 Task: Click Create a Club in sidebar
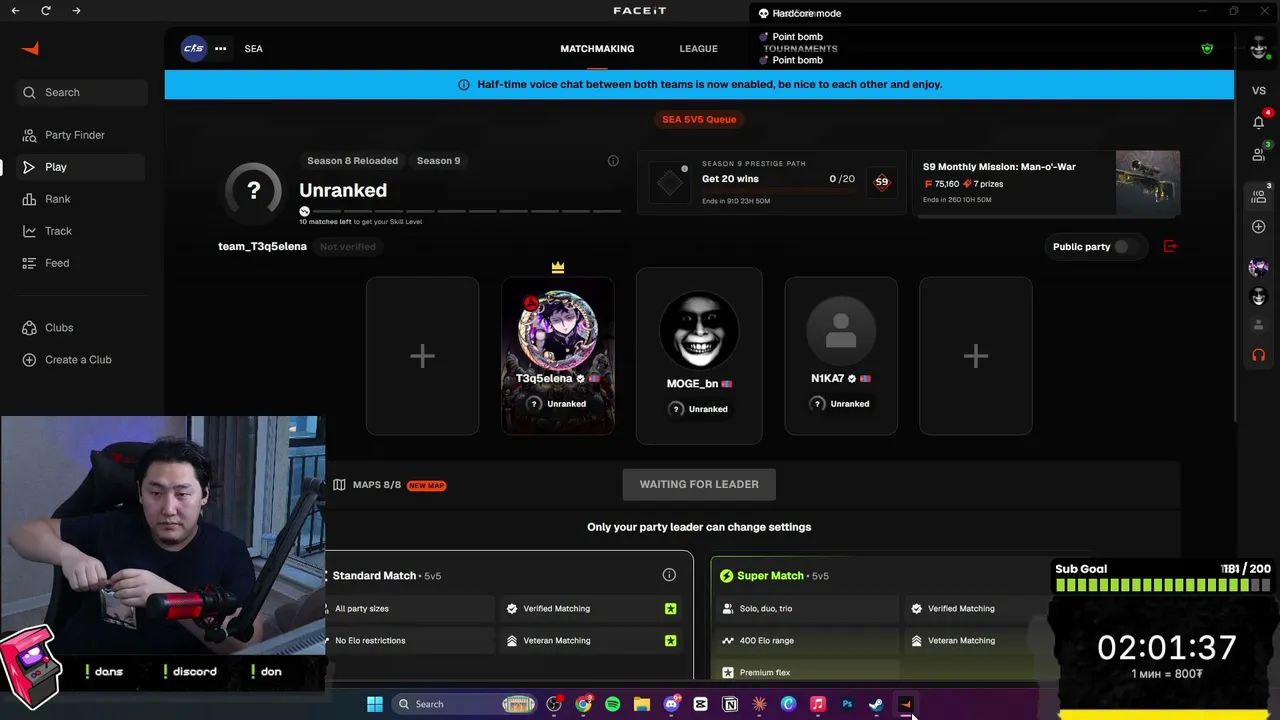[78, 360]
